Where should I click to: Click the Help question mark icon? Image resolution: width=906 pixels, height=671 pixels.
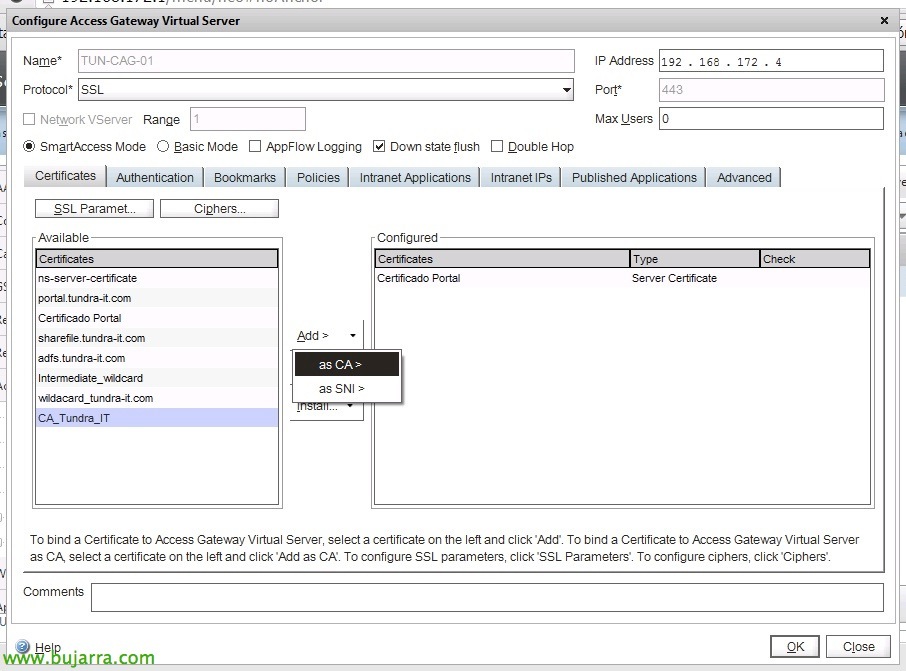[x=23, y=646]
